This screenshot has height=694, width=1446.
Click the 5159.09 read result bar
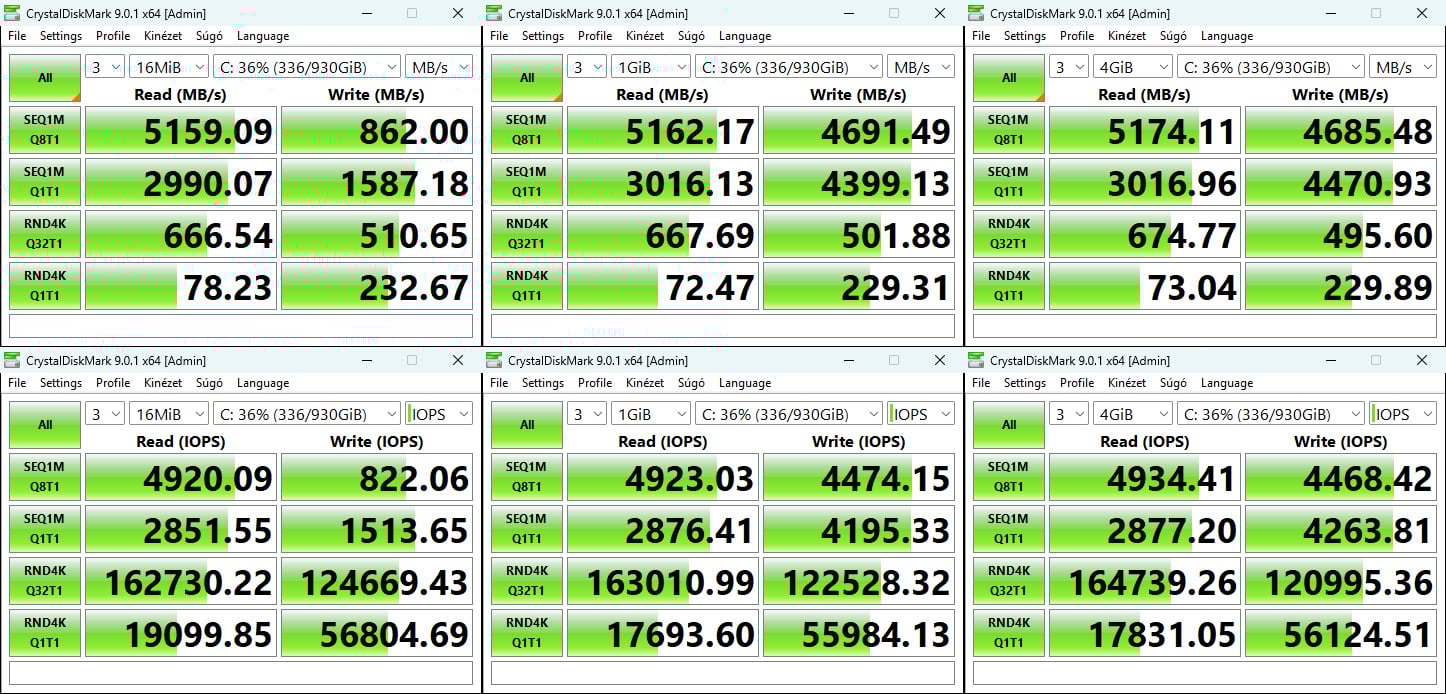tap(179, 131)
